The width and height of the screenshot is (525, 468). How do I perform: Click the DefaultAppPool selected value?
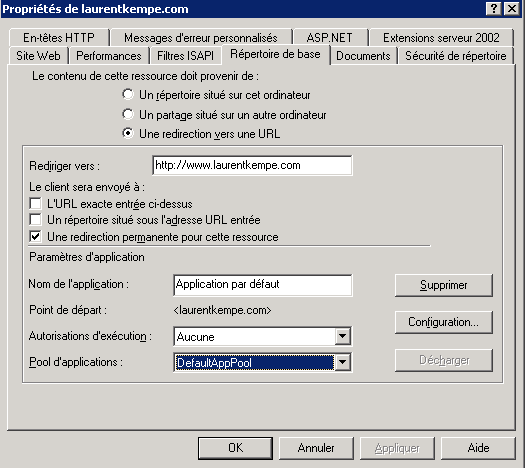coord(254,363)
